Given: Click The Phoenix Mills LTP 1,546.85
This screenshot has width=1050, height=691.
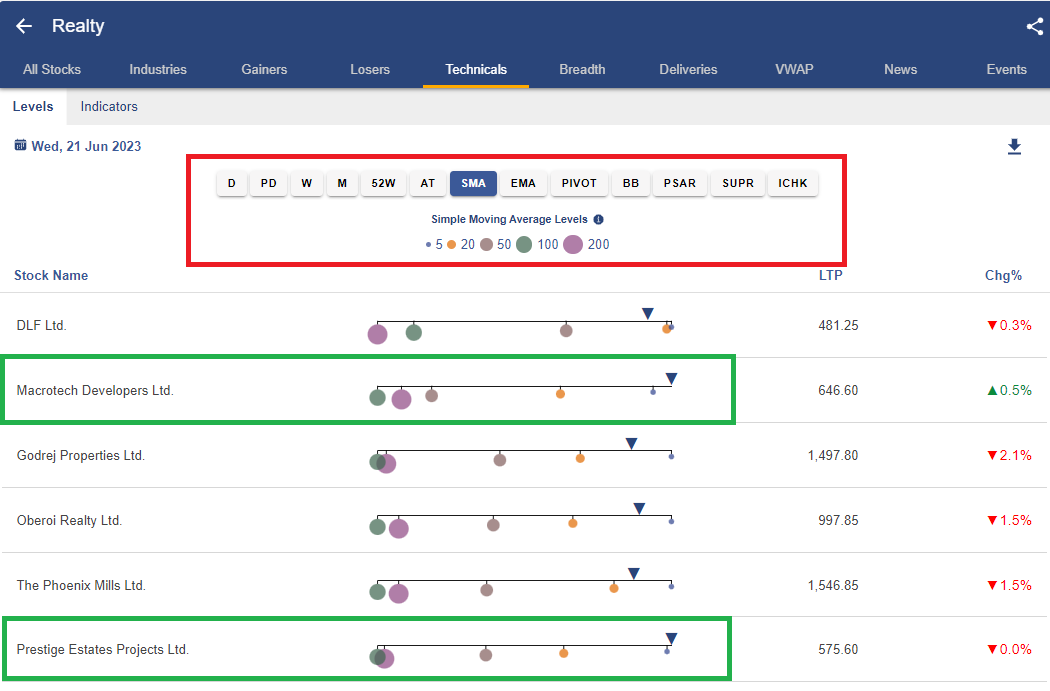Looking at the screenshot, I should coord(833,585).
